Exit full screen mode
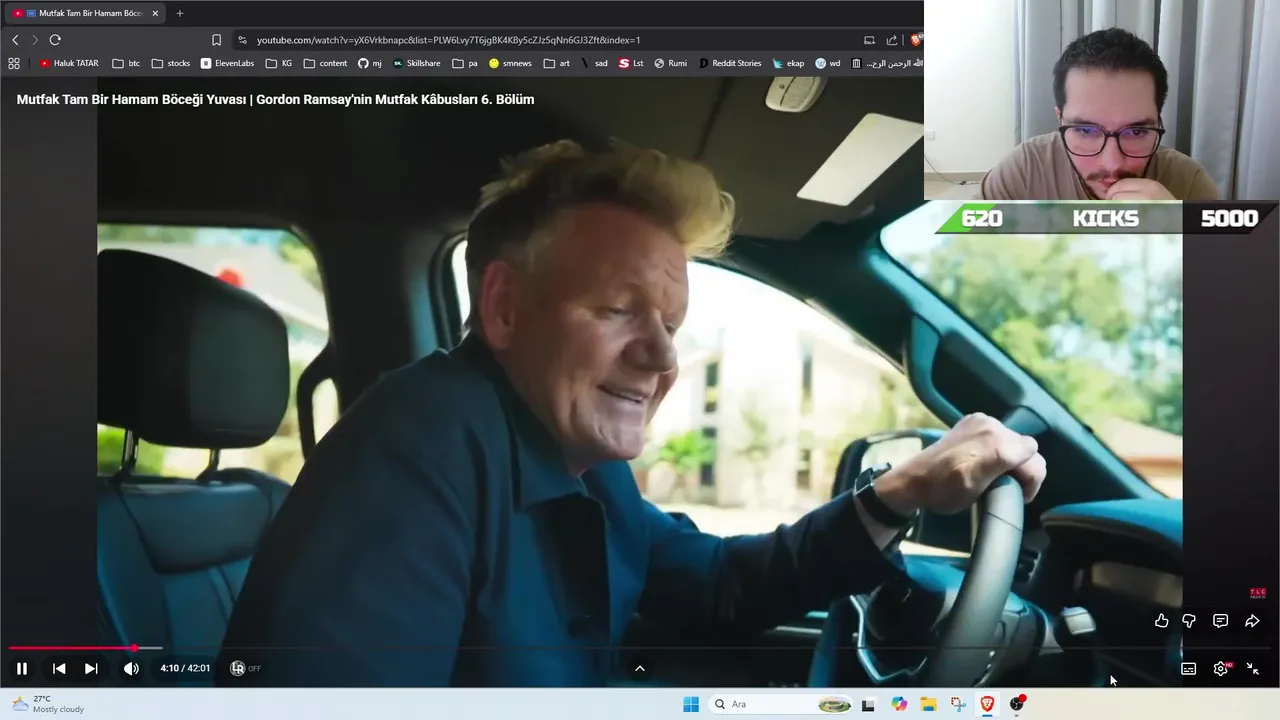 click(1252, 669)
